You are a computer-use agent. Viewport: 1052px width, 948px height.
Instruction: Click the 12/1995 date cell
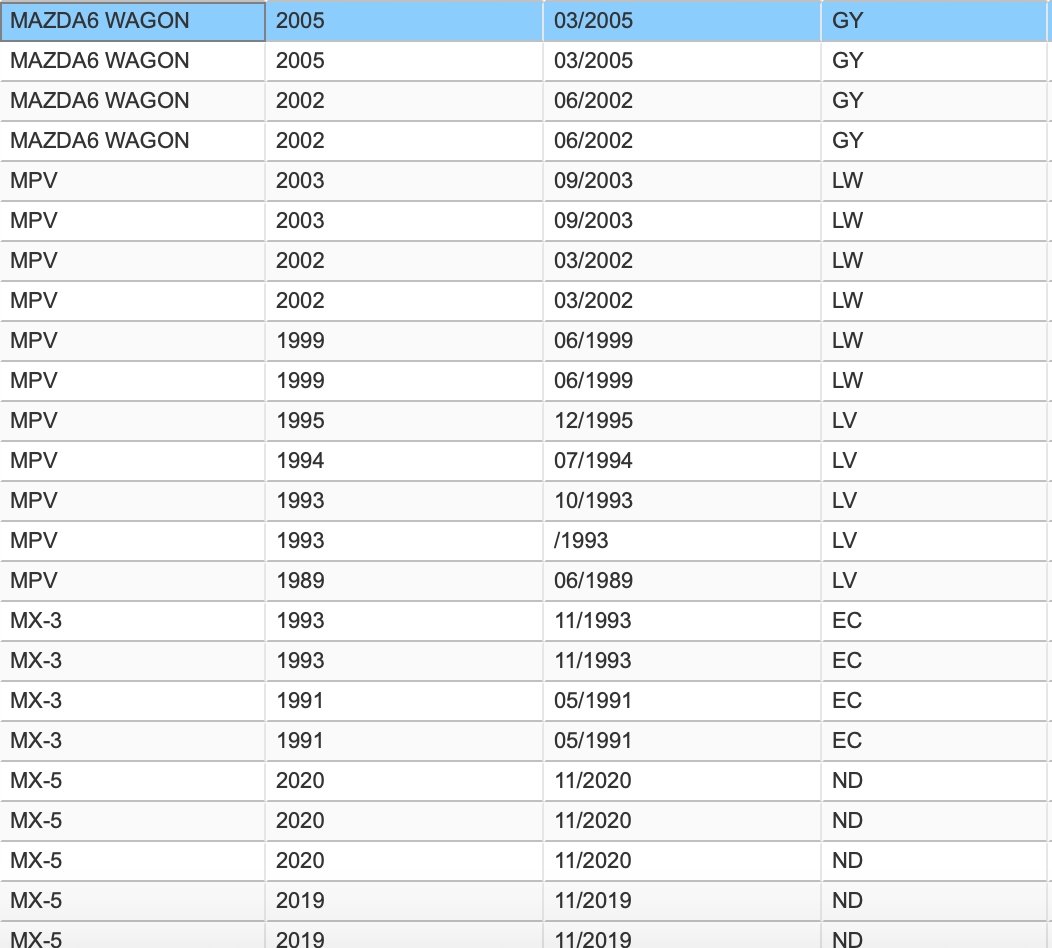[x=682, y=421]
